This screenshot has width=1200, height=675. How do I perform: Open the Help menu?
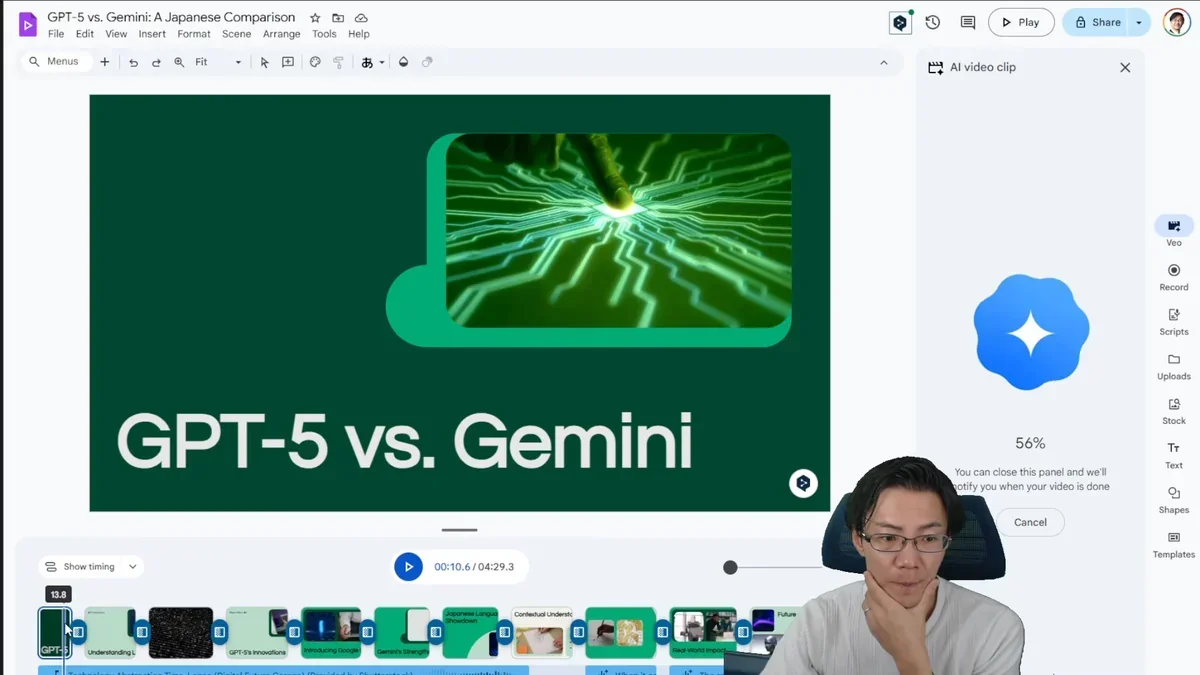tap(359, 34)
